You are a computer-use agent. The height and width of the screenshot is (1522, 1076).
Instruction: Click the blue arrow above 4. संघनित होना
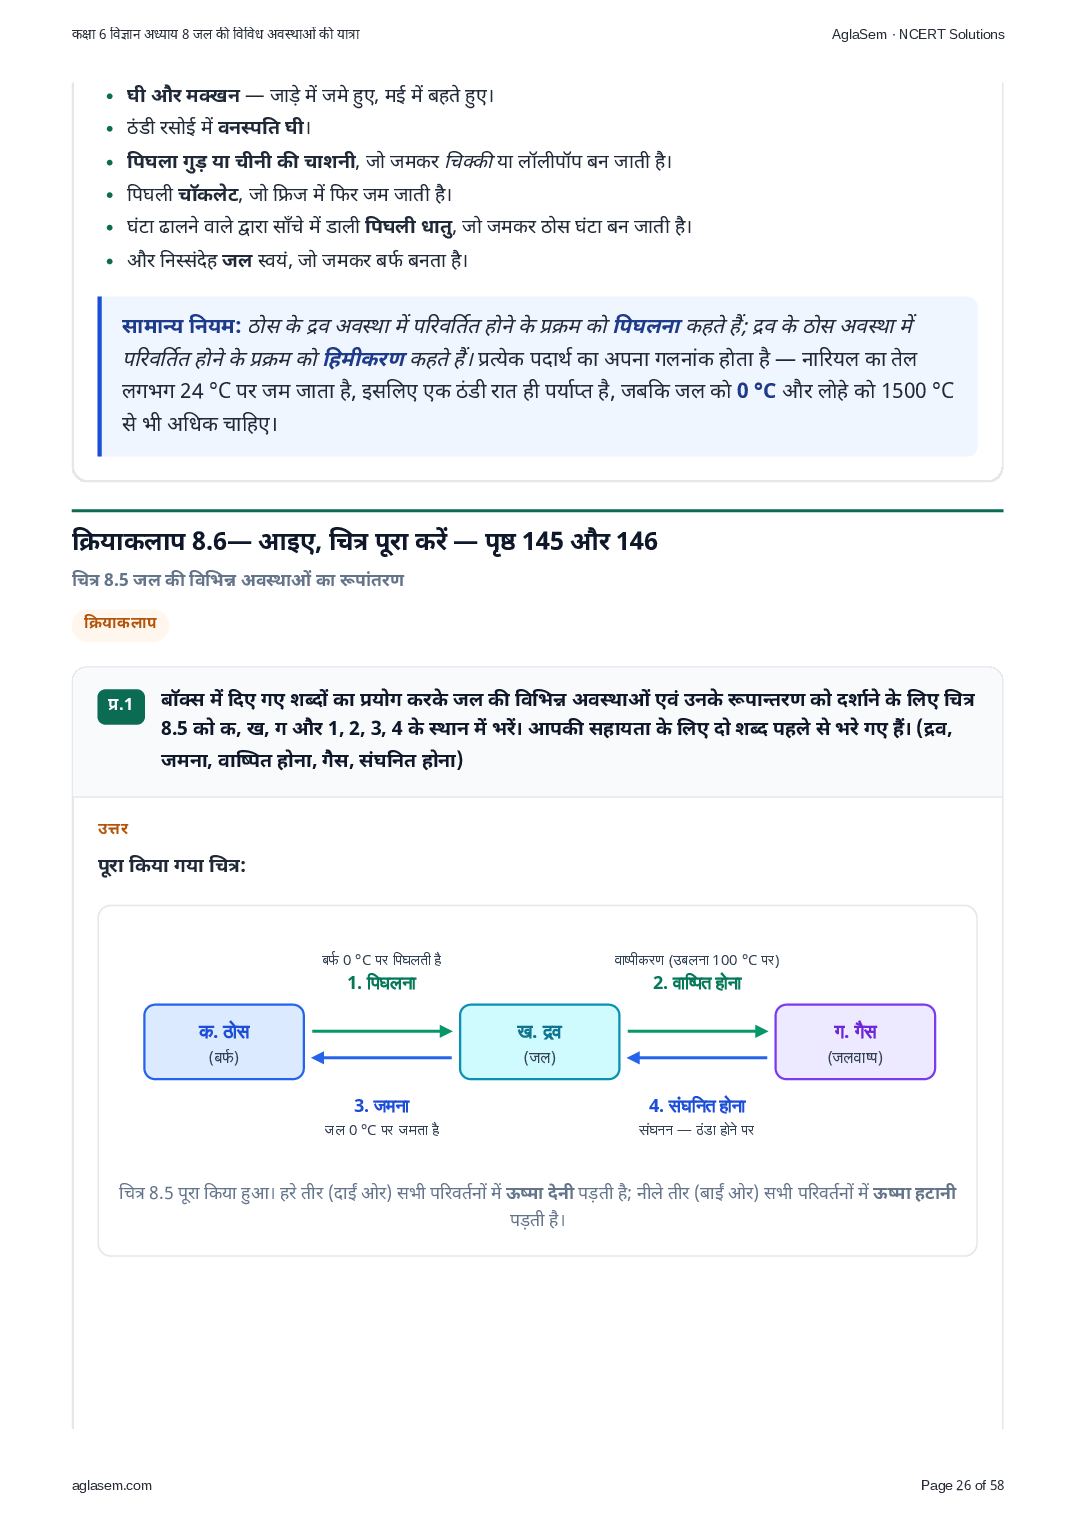coord(698,1057)
